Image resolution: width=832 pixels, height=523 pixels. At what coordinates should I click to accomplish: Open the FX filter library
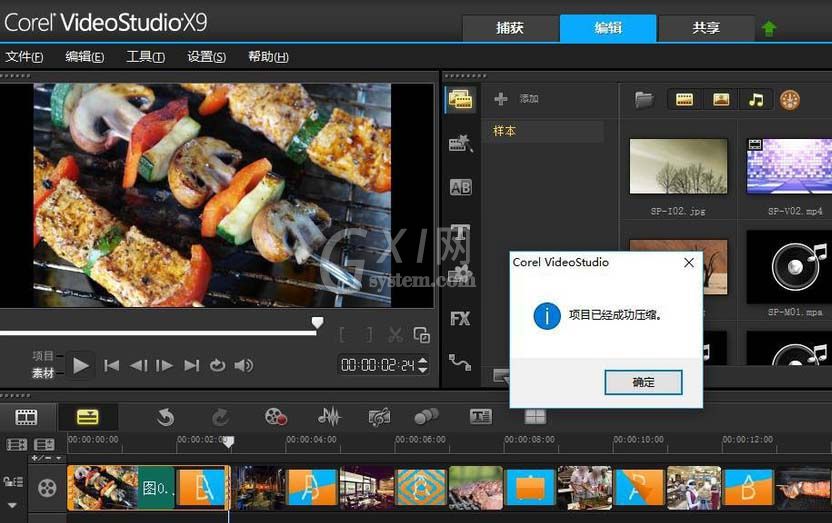click(x=460, y=319)
